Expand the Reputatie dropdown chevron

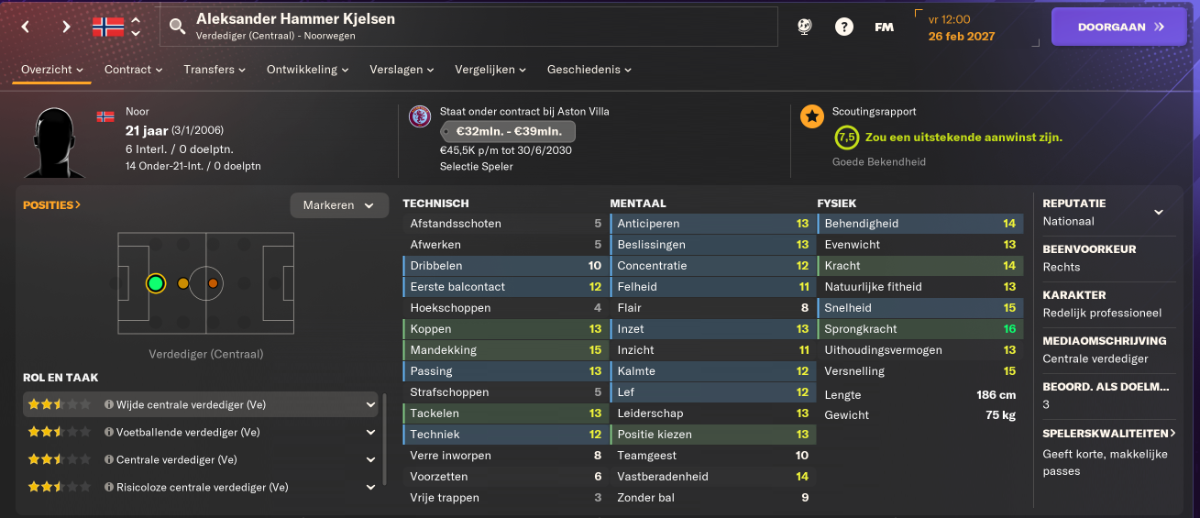(1159, 212)
